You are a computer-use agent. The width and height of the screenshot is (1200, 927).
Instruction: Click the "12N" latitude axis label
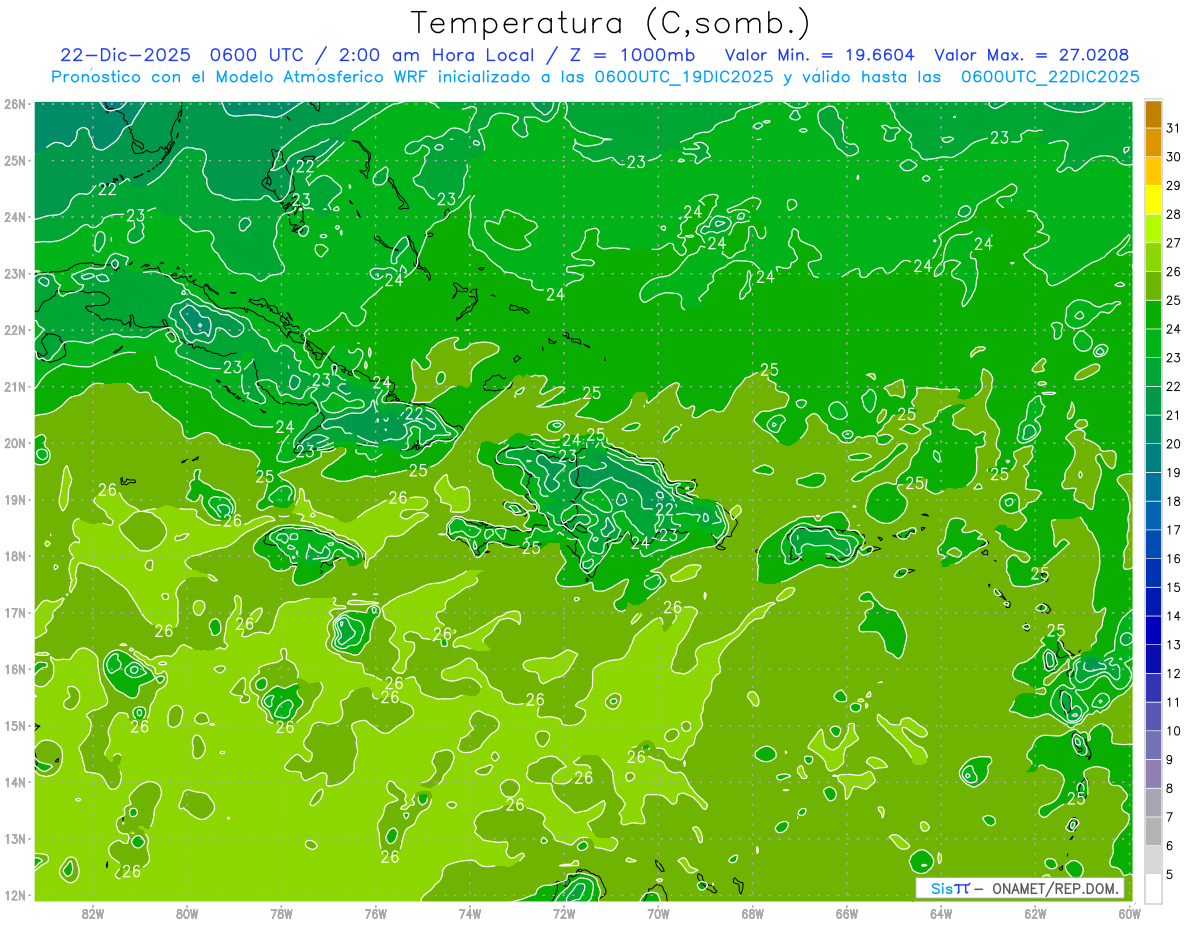(15, 895)
